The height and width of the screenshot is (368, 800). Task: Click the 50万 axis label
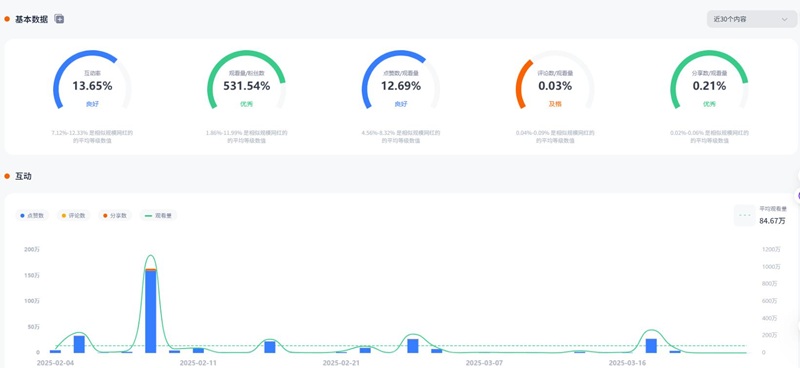click(x=33, y=327)
